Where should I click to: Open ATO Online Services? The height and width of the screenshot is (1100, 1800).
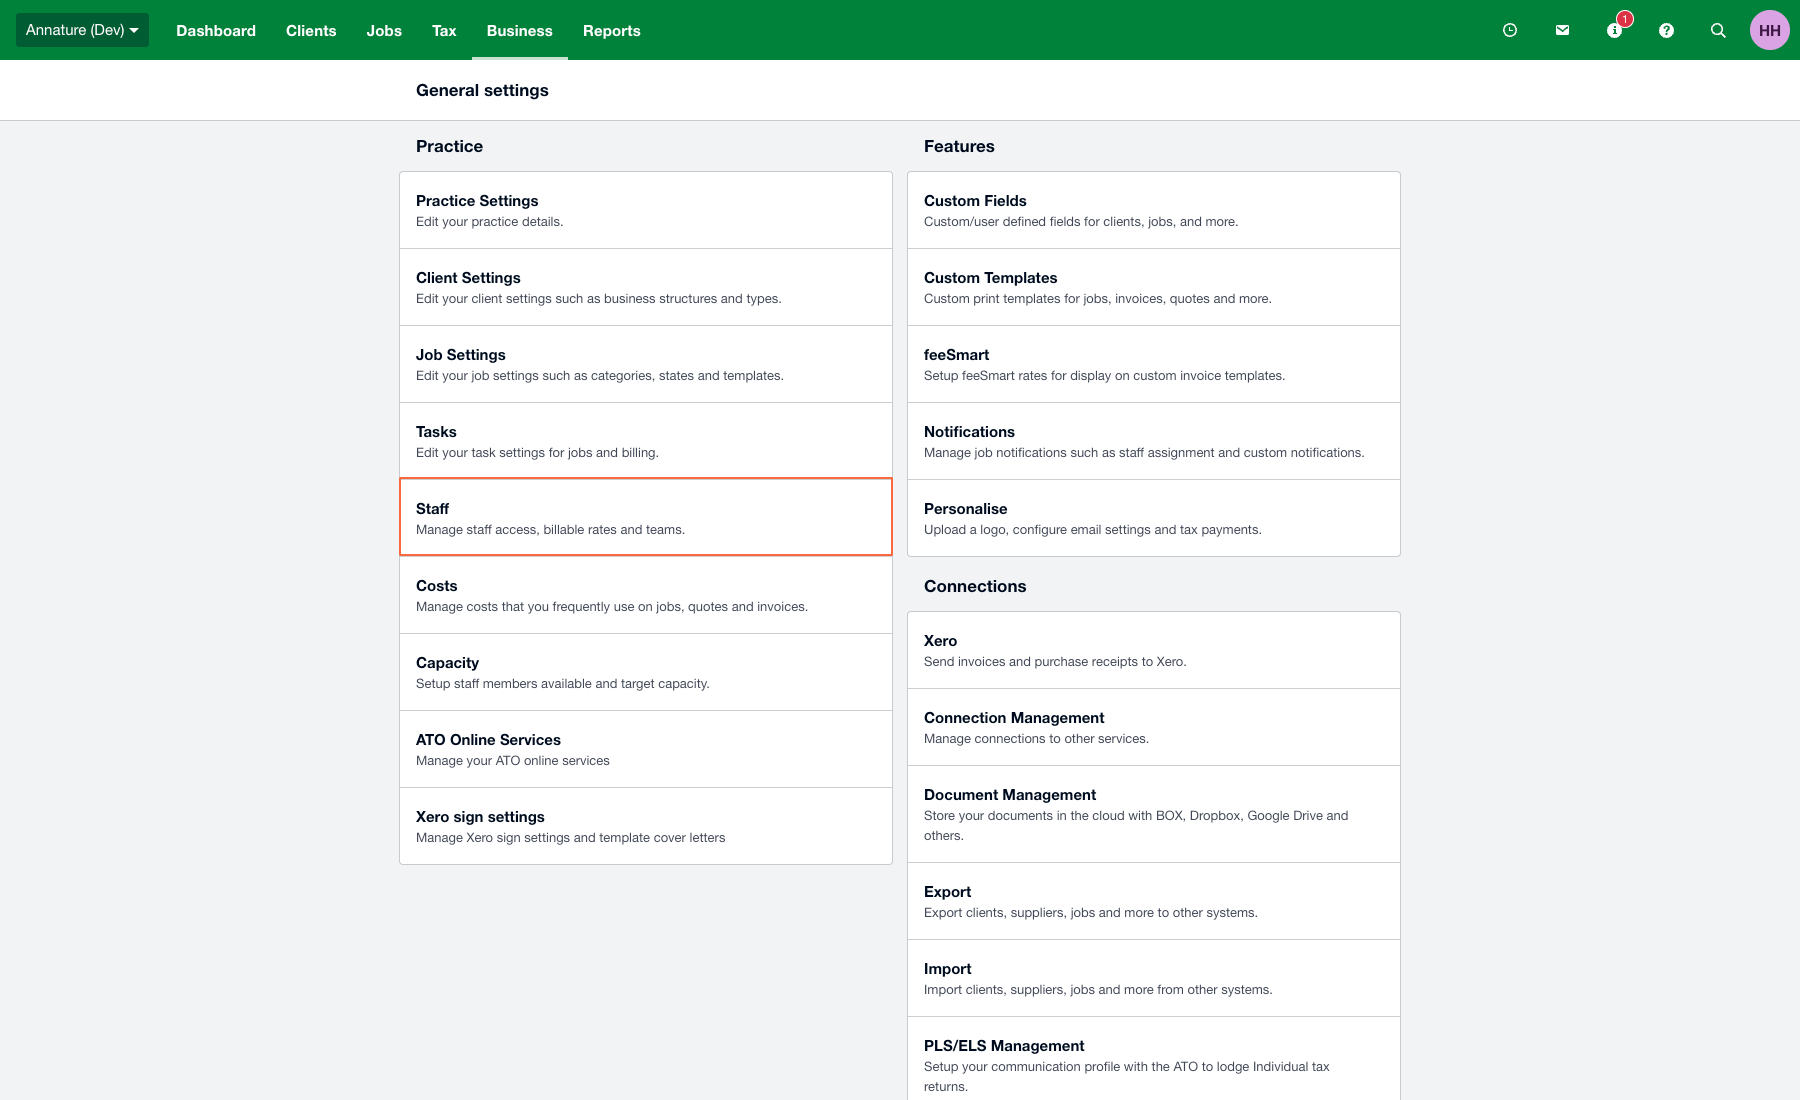tap(645, 749)
